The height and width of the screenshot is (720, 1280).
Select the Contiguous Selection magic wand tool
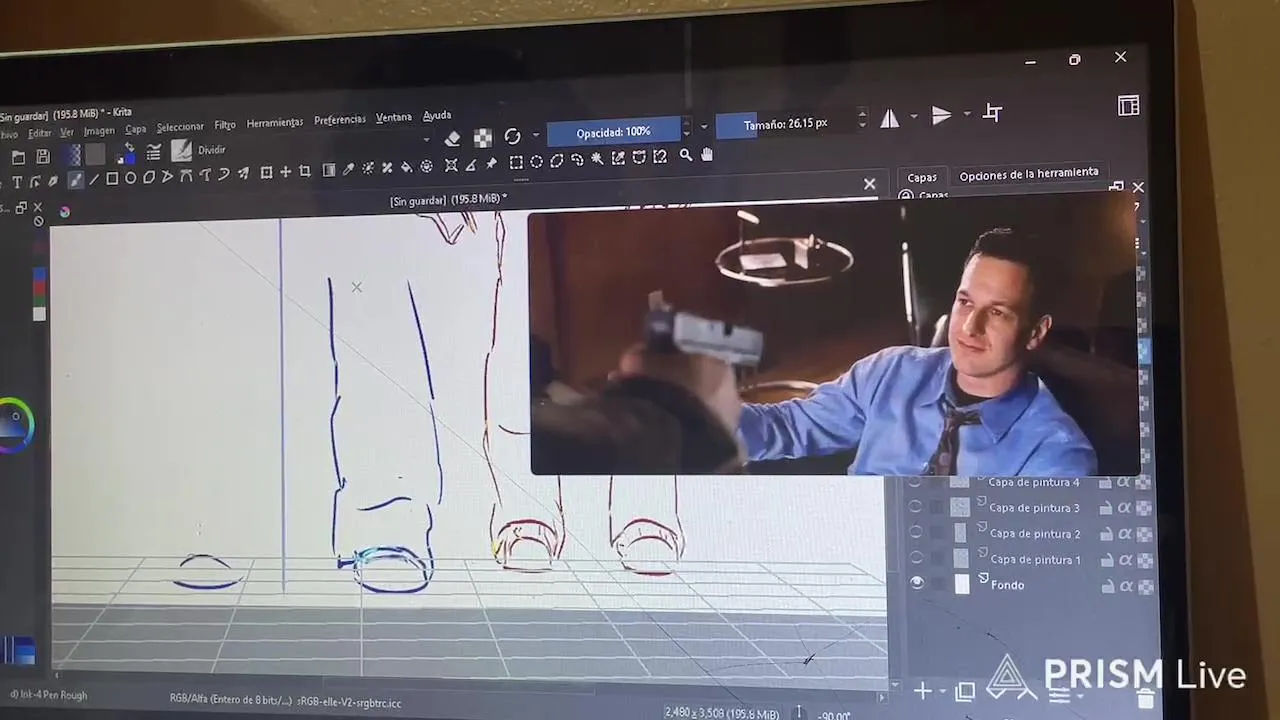[597, 158]
